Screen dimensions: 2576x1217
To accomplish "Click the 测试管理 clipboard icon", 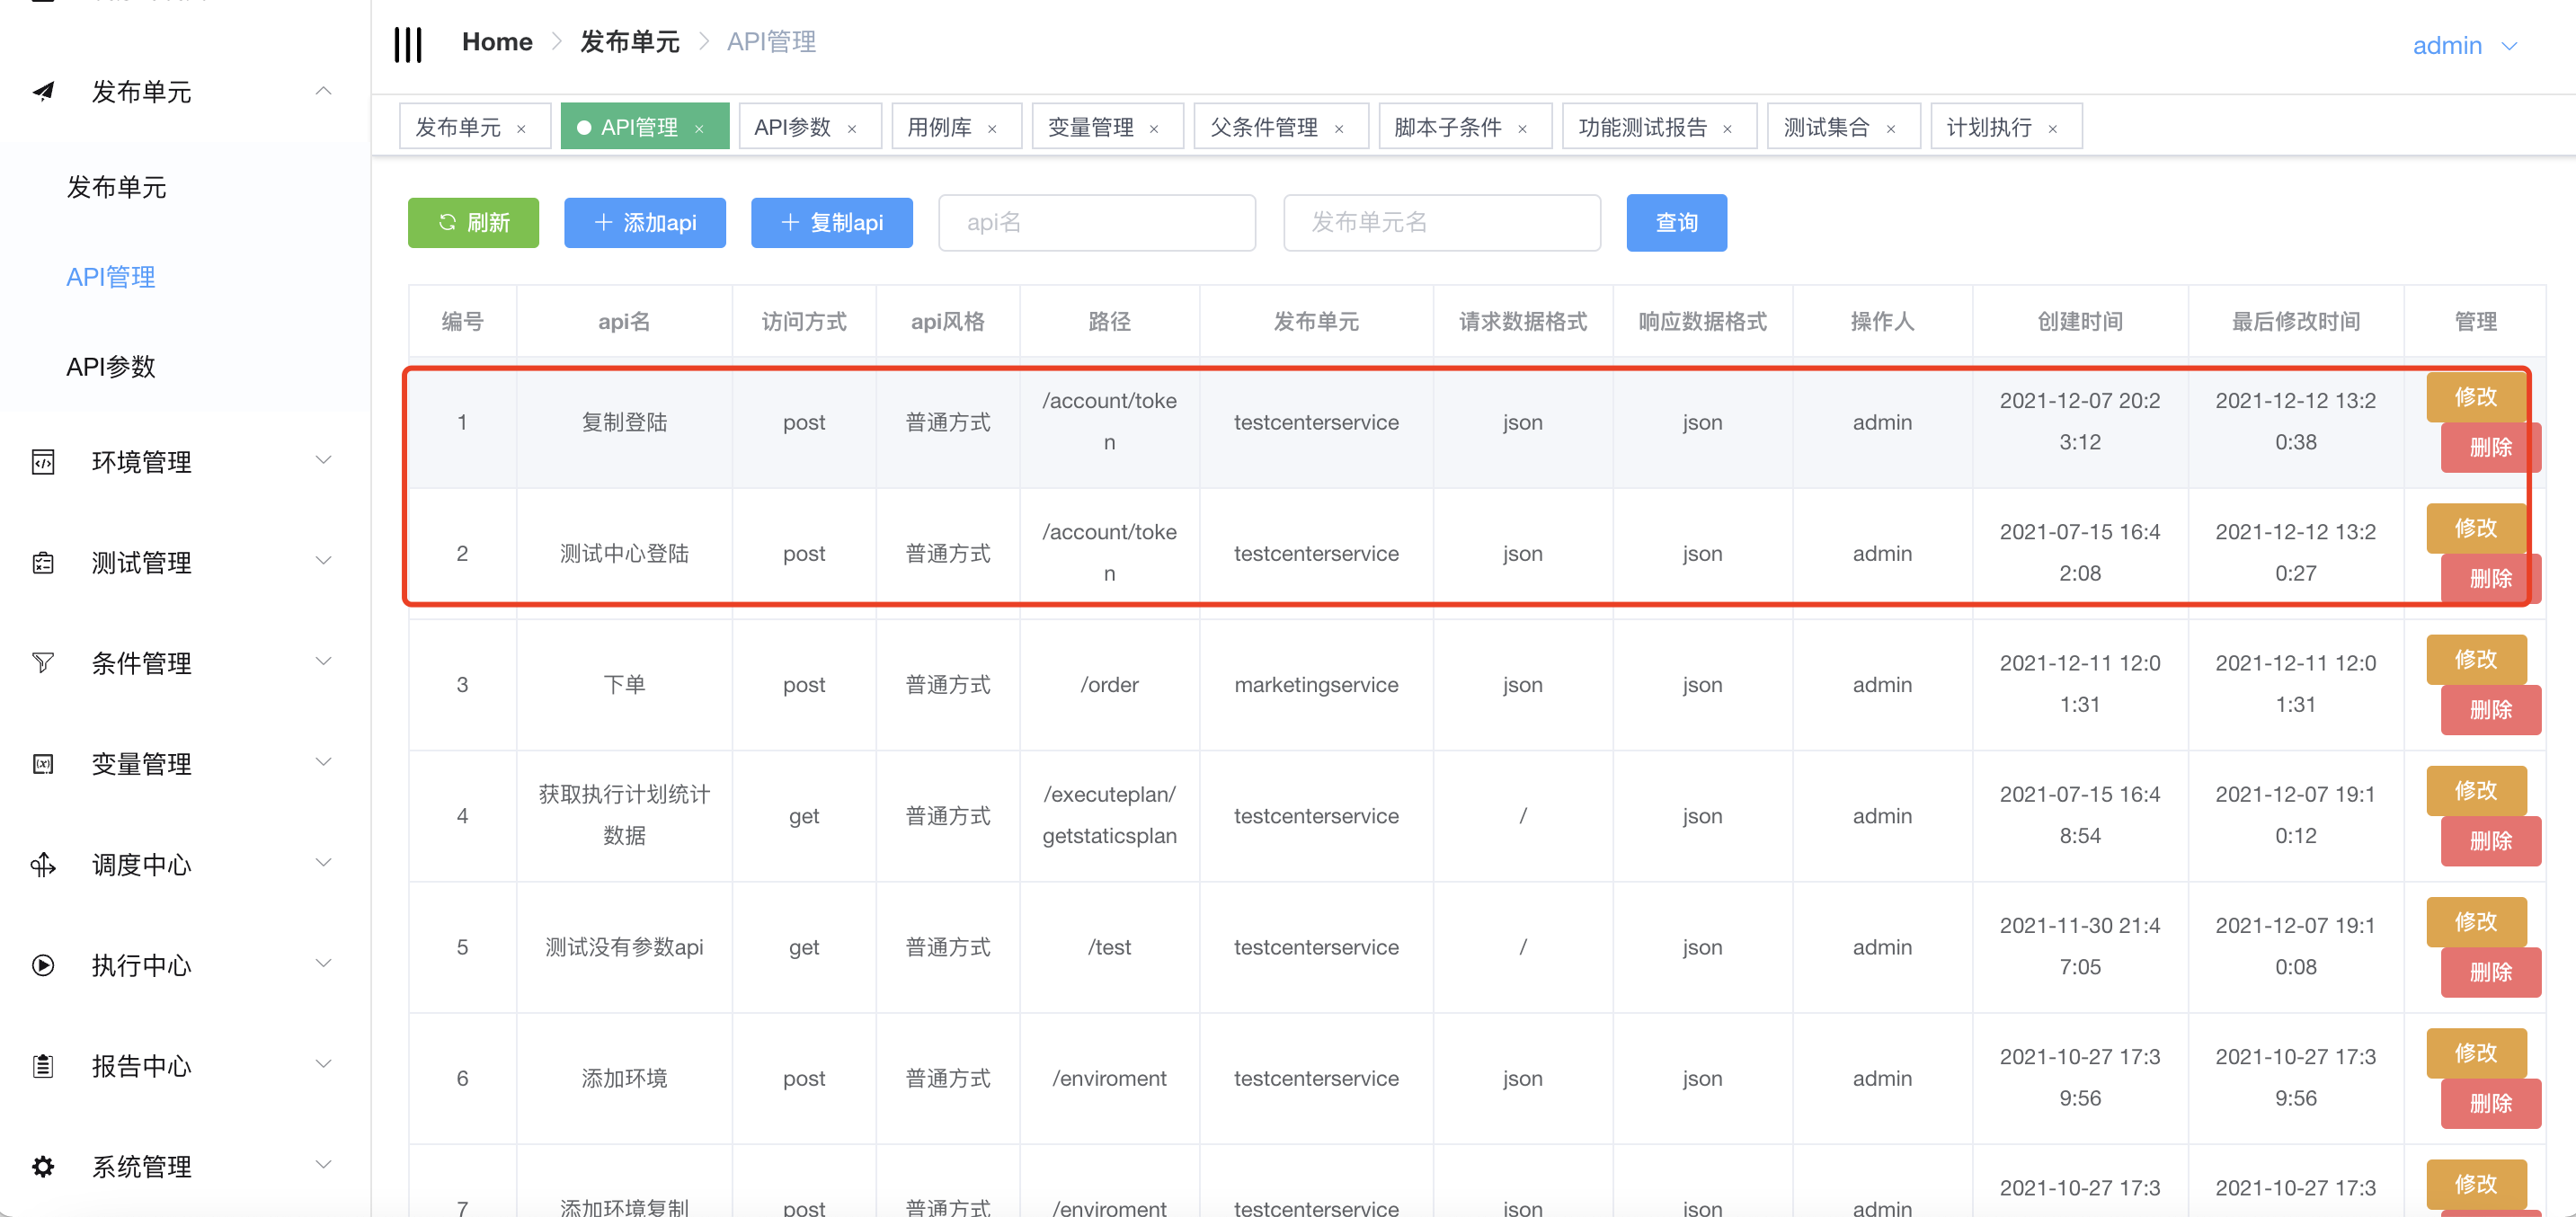I will 43,563.
